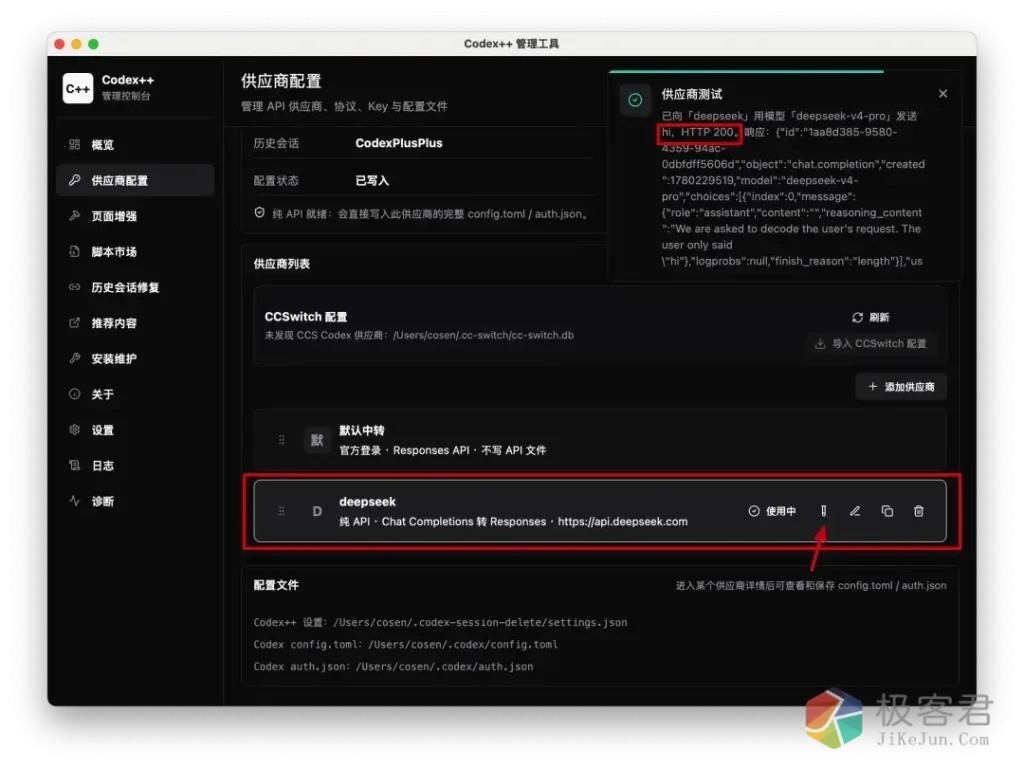
Task: Click the 已写入 配置状态 value
Action: pyautogui.click(x=372, y=181)
